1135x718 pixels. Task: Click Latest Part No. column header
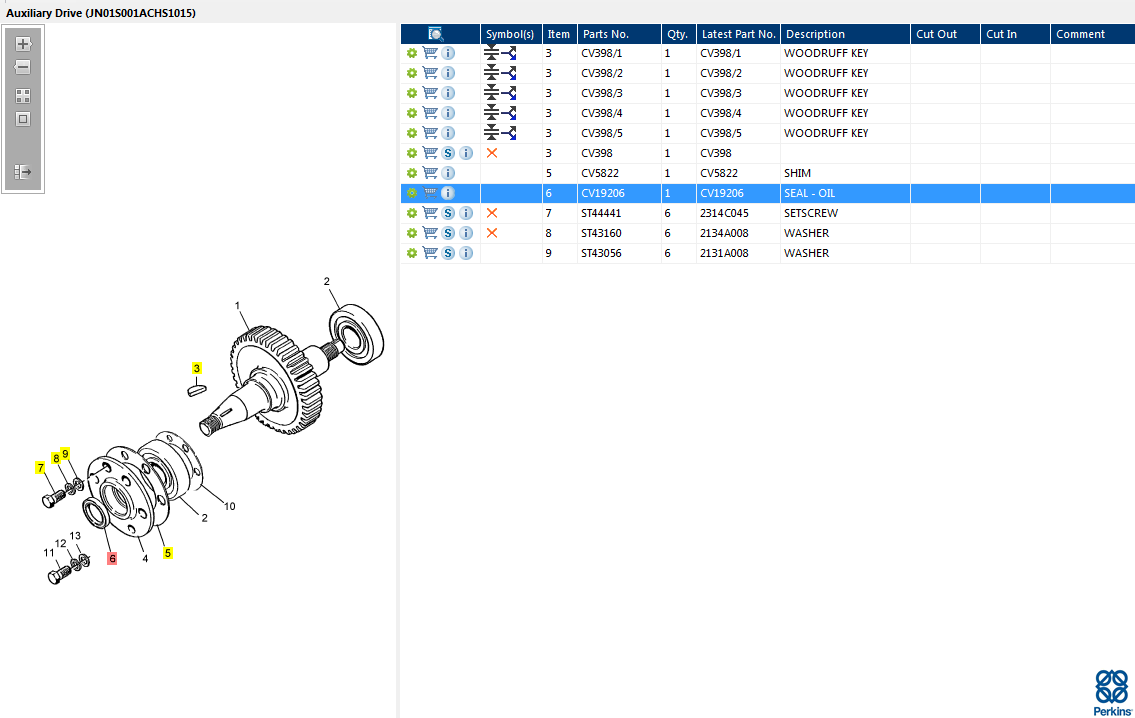coord(738,34)
